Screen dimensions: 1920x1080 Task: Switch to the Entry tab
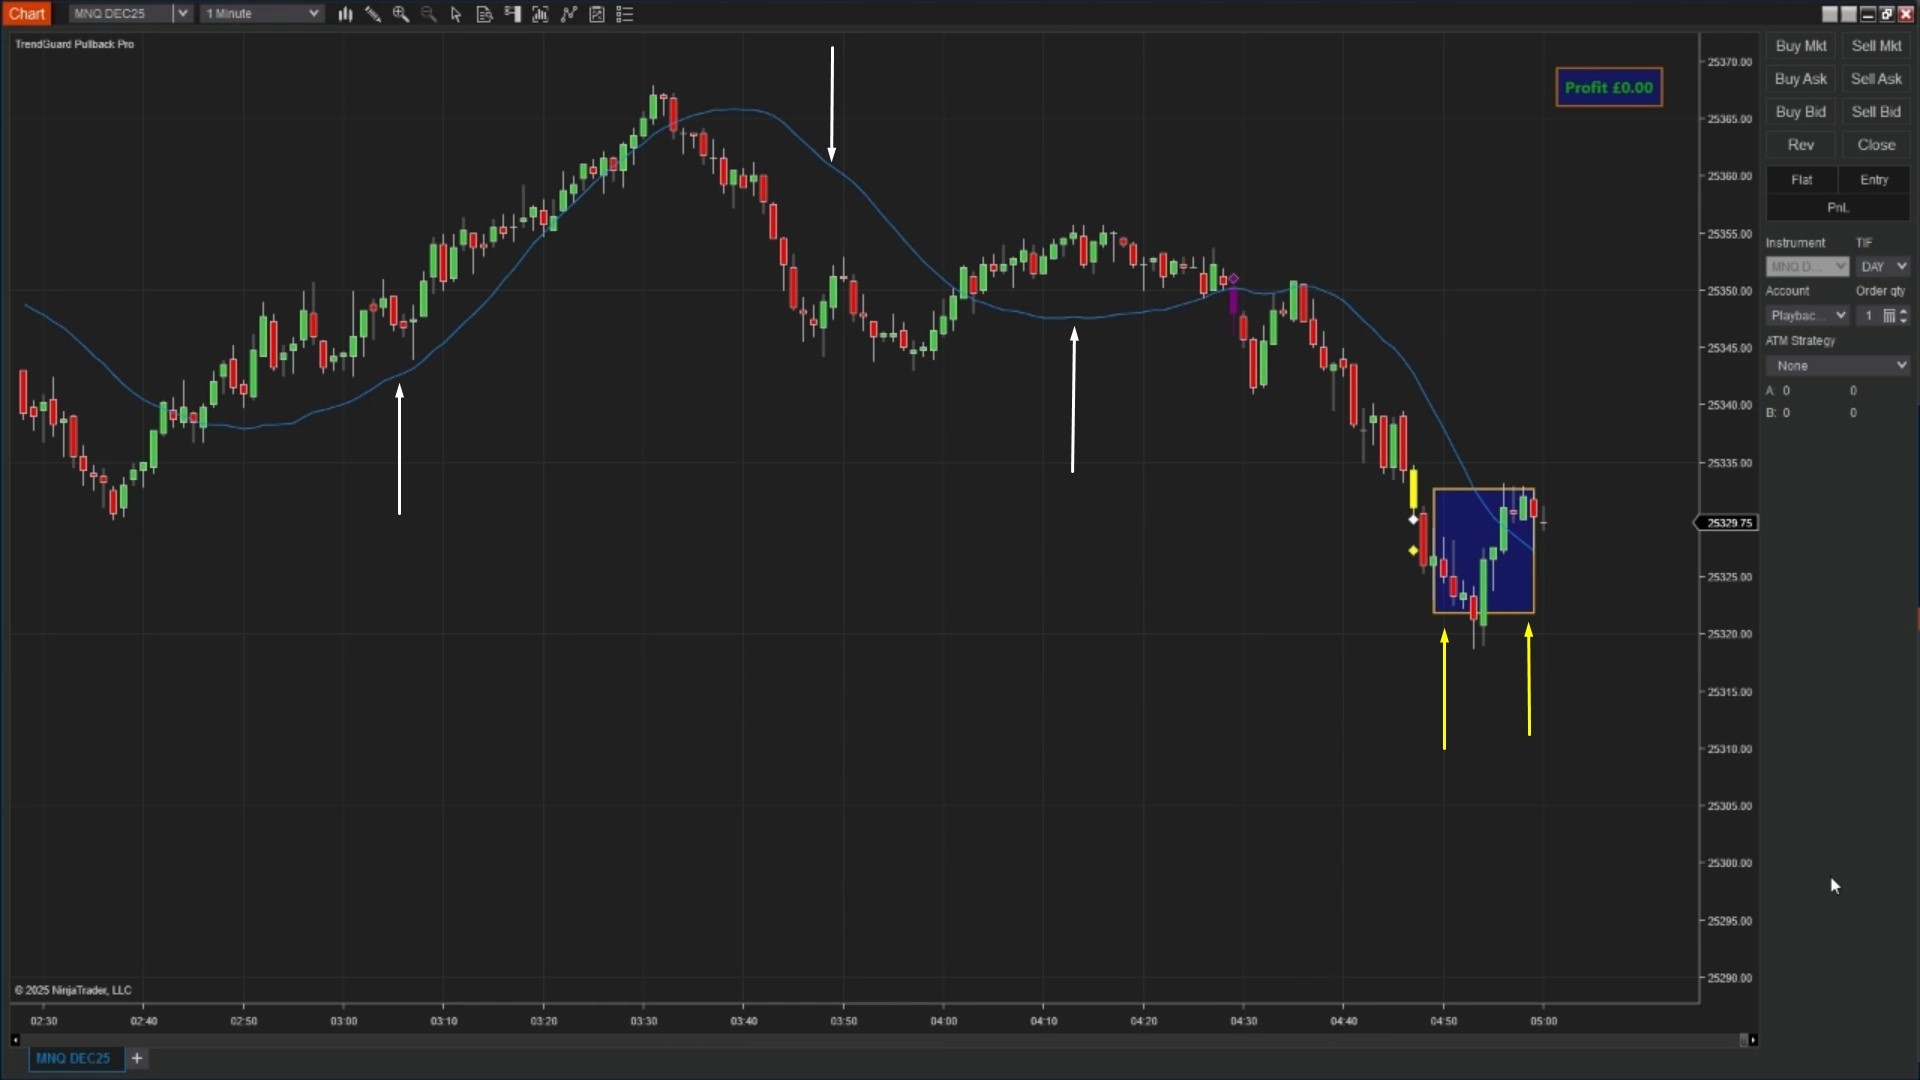point(1874,179)
